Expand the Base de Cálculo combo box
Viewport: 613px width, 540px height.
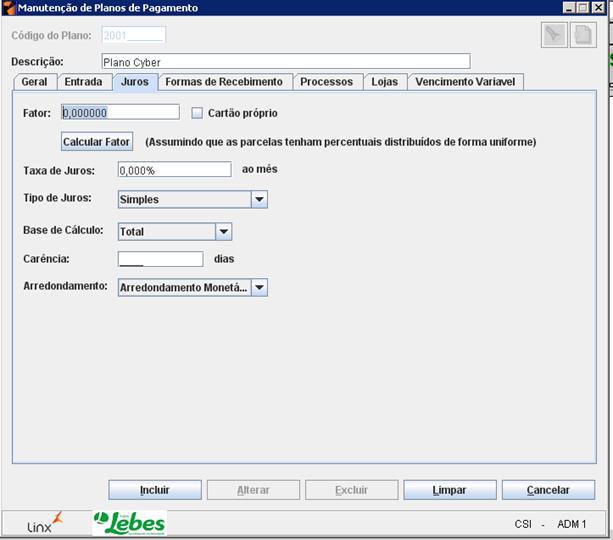pyautogui.click(x=224, y=231)
